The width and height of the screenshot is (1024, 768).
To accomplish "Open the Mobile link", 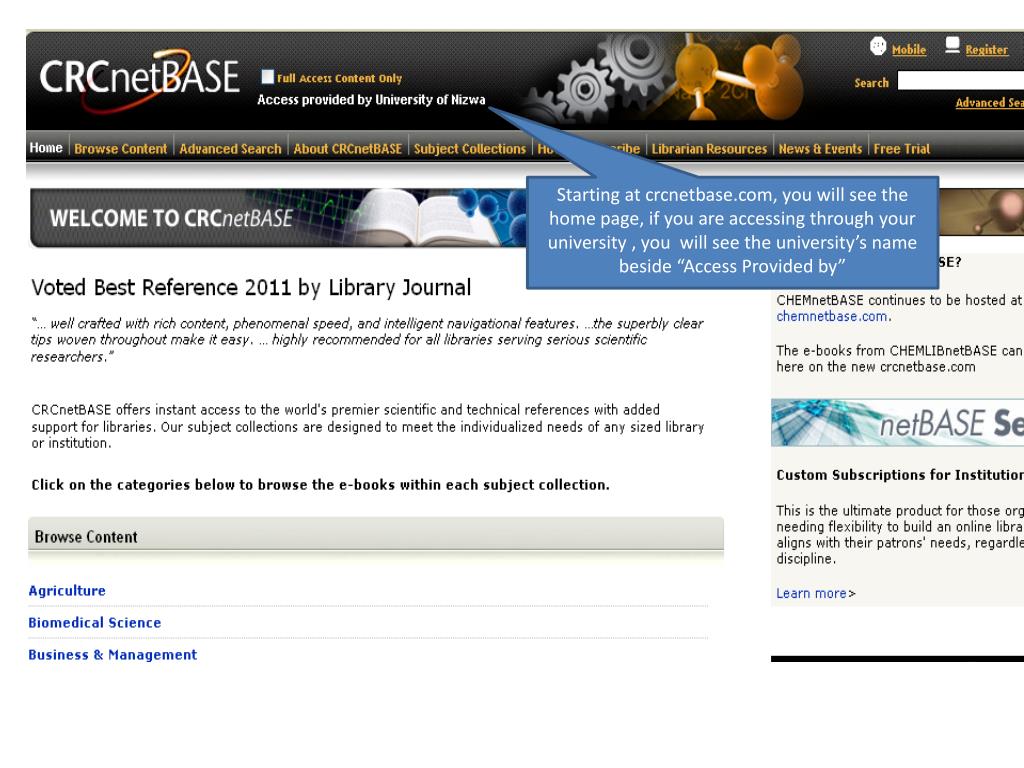I will [908, 50].
